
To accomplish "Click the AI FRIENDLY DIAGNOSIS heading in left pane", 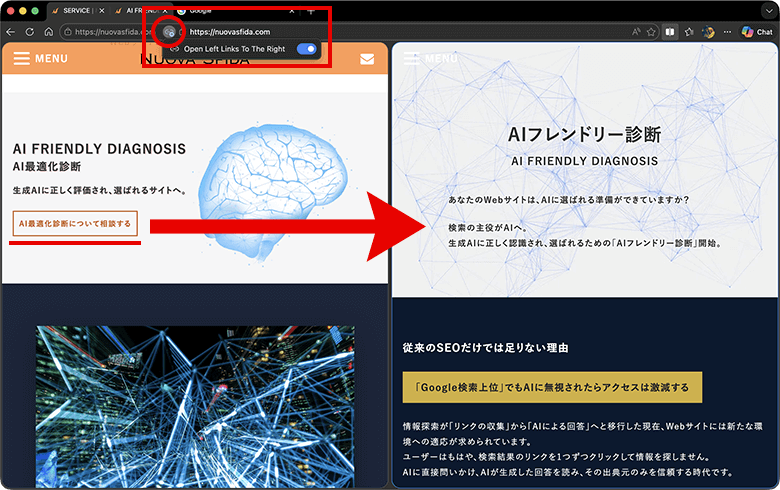I will 99,149.
